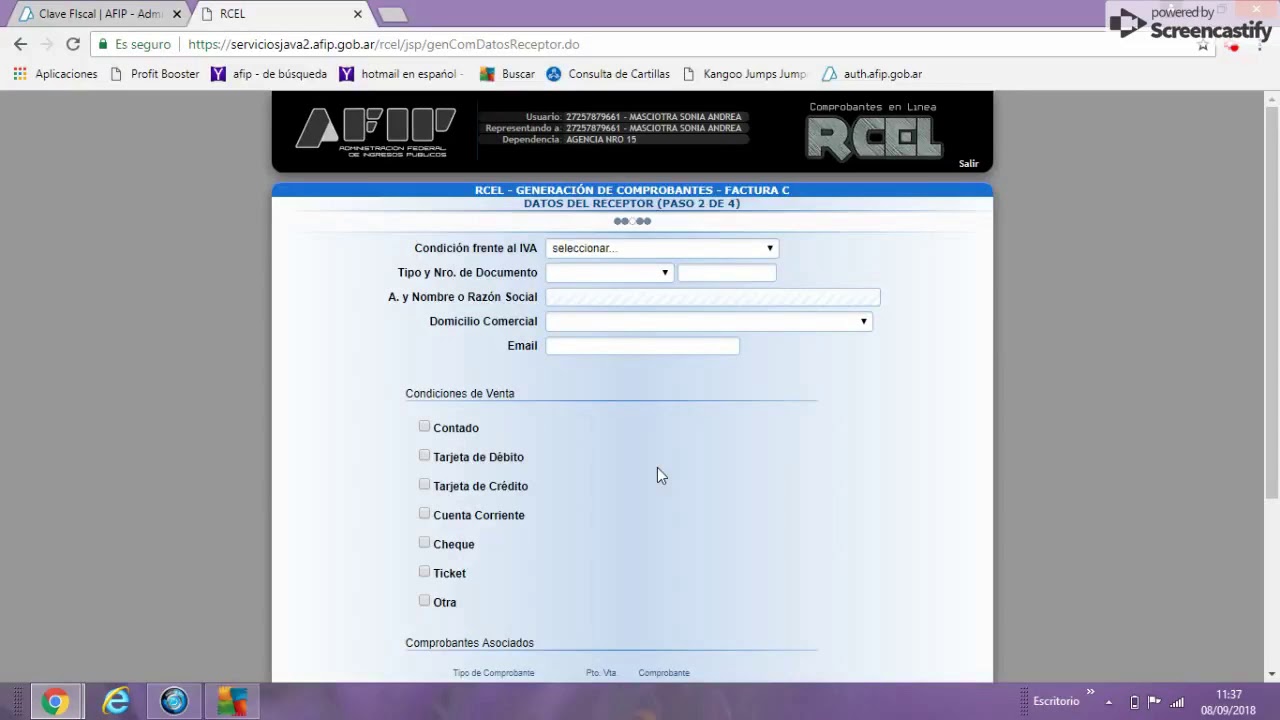
Task: Open the blue round app in the taskbar
Action: pyautogui.click(x=174, y=702)
